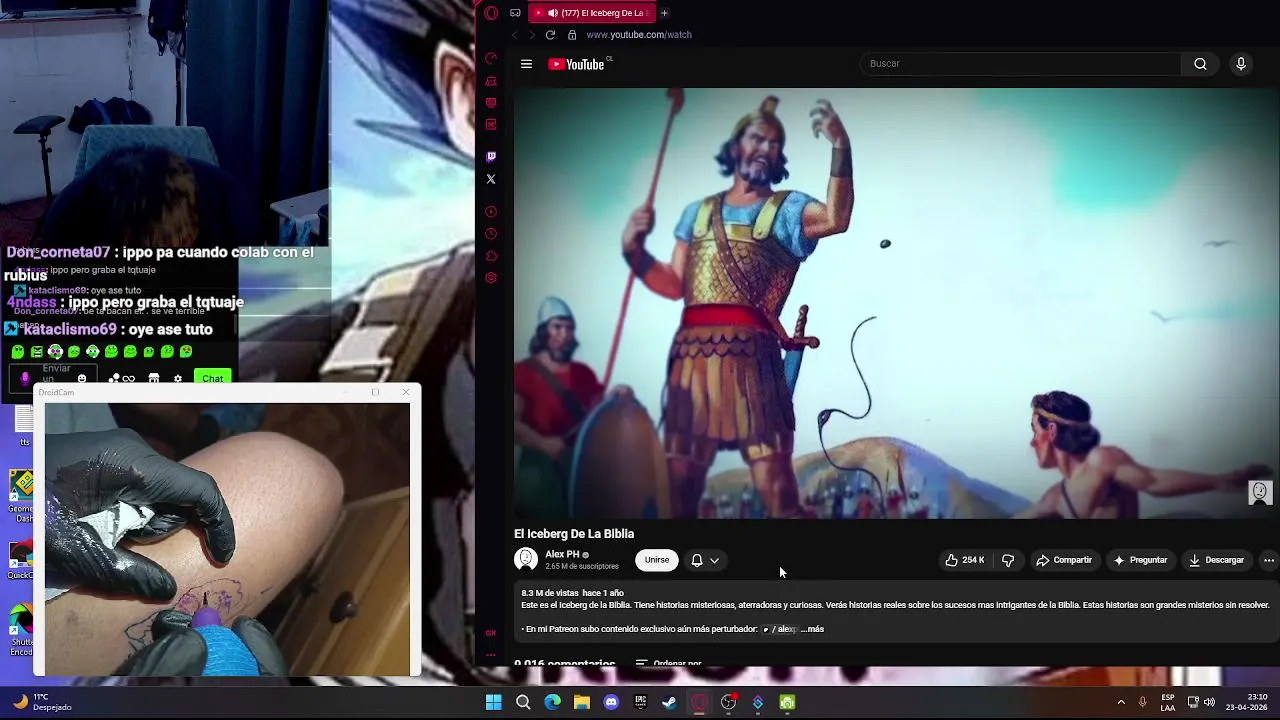This screenshot has width=1280, height=720.
Task: Open channel points store icon in chat
Action: pyautogui.click(x=154, y=379)
